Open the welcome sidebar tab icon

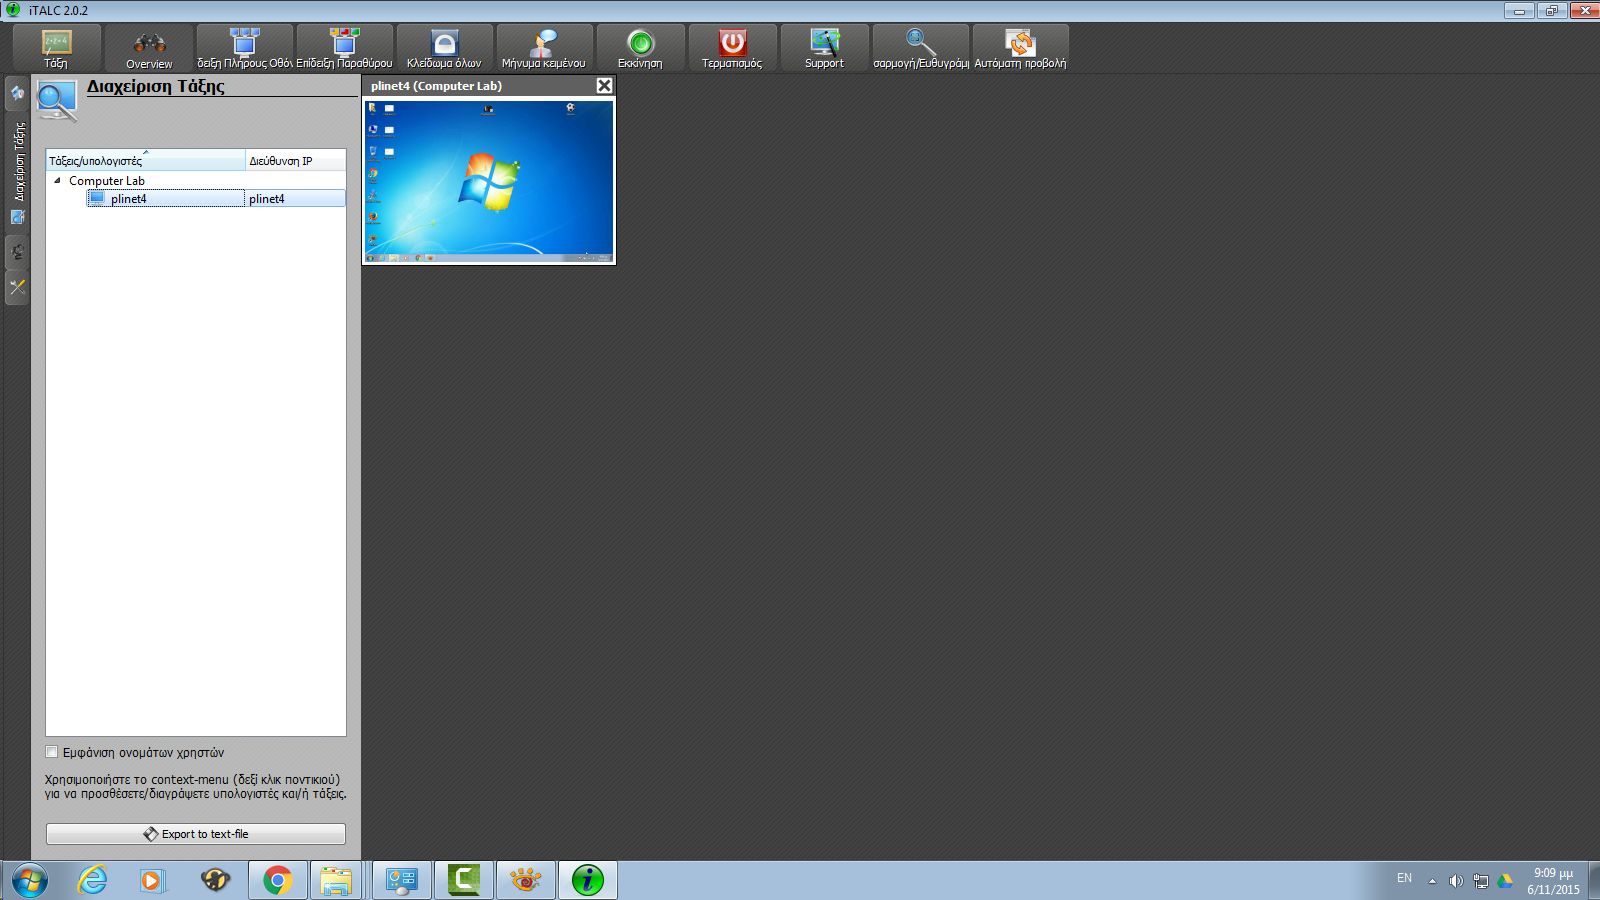(17, 93)
